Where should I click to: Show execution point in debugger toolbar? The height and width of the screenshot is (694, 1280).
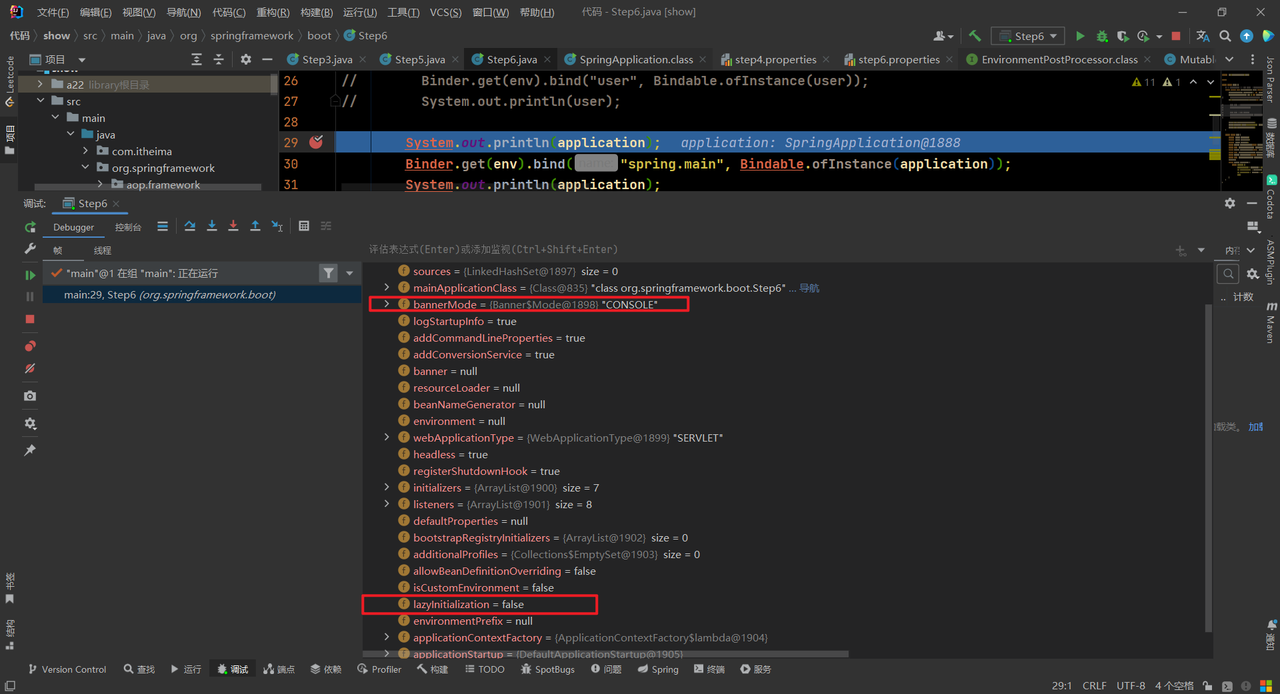[162, 227]
